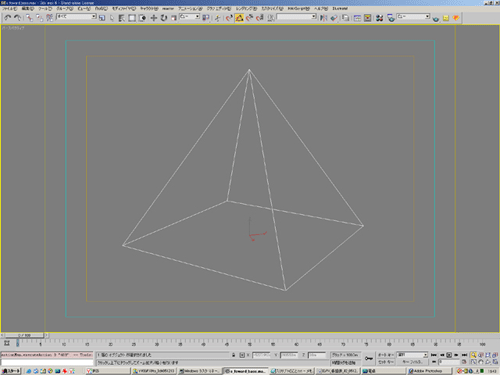The height and width of the screenshot is (375, 500).
Task: Click the white MAXScript mini listener field
Action: point(47,362)
